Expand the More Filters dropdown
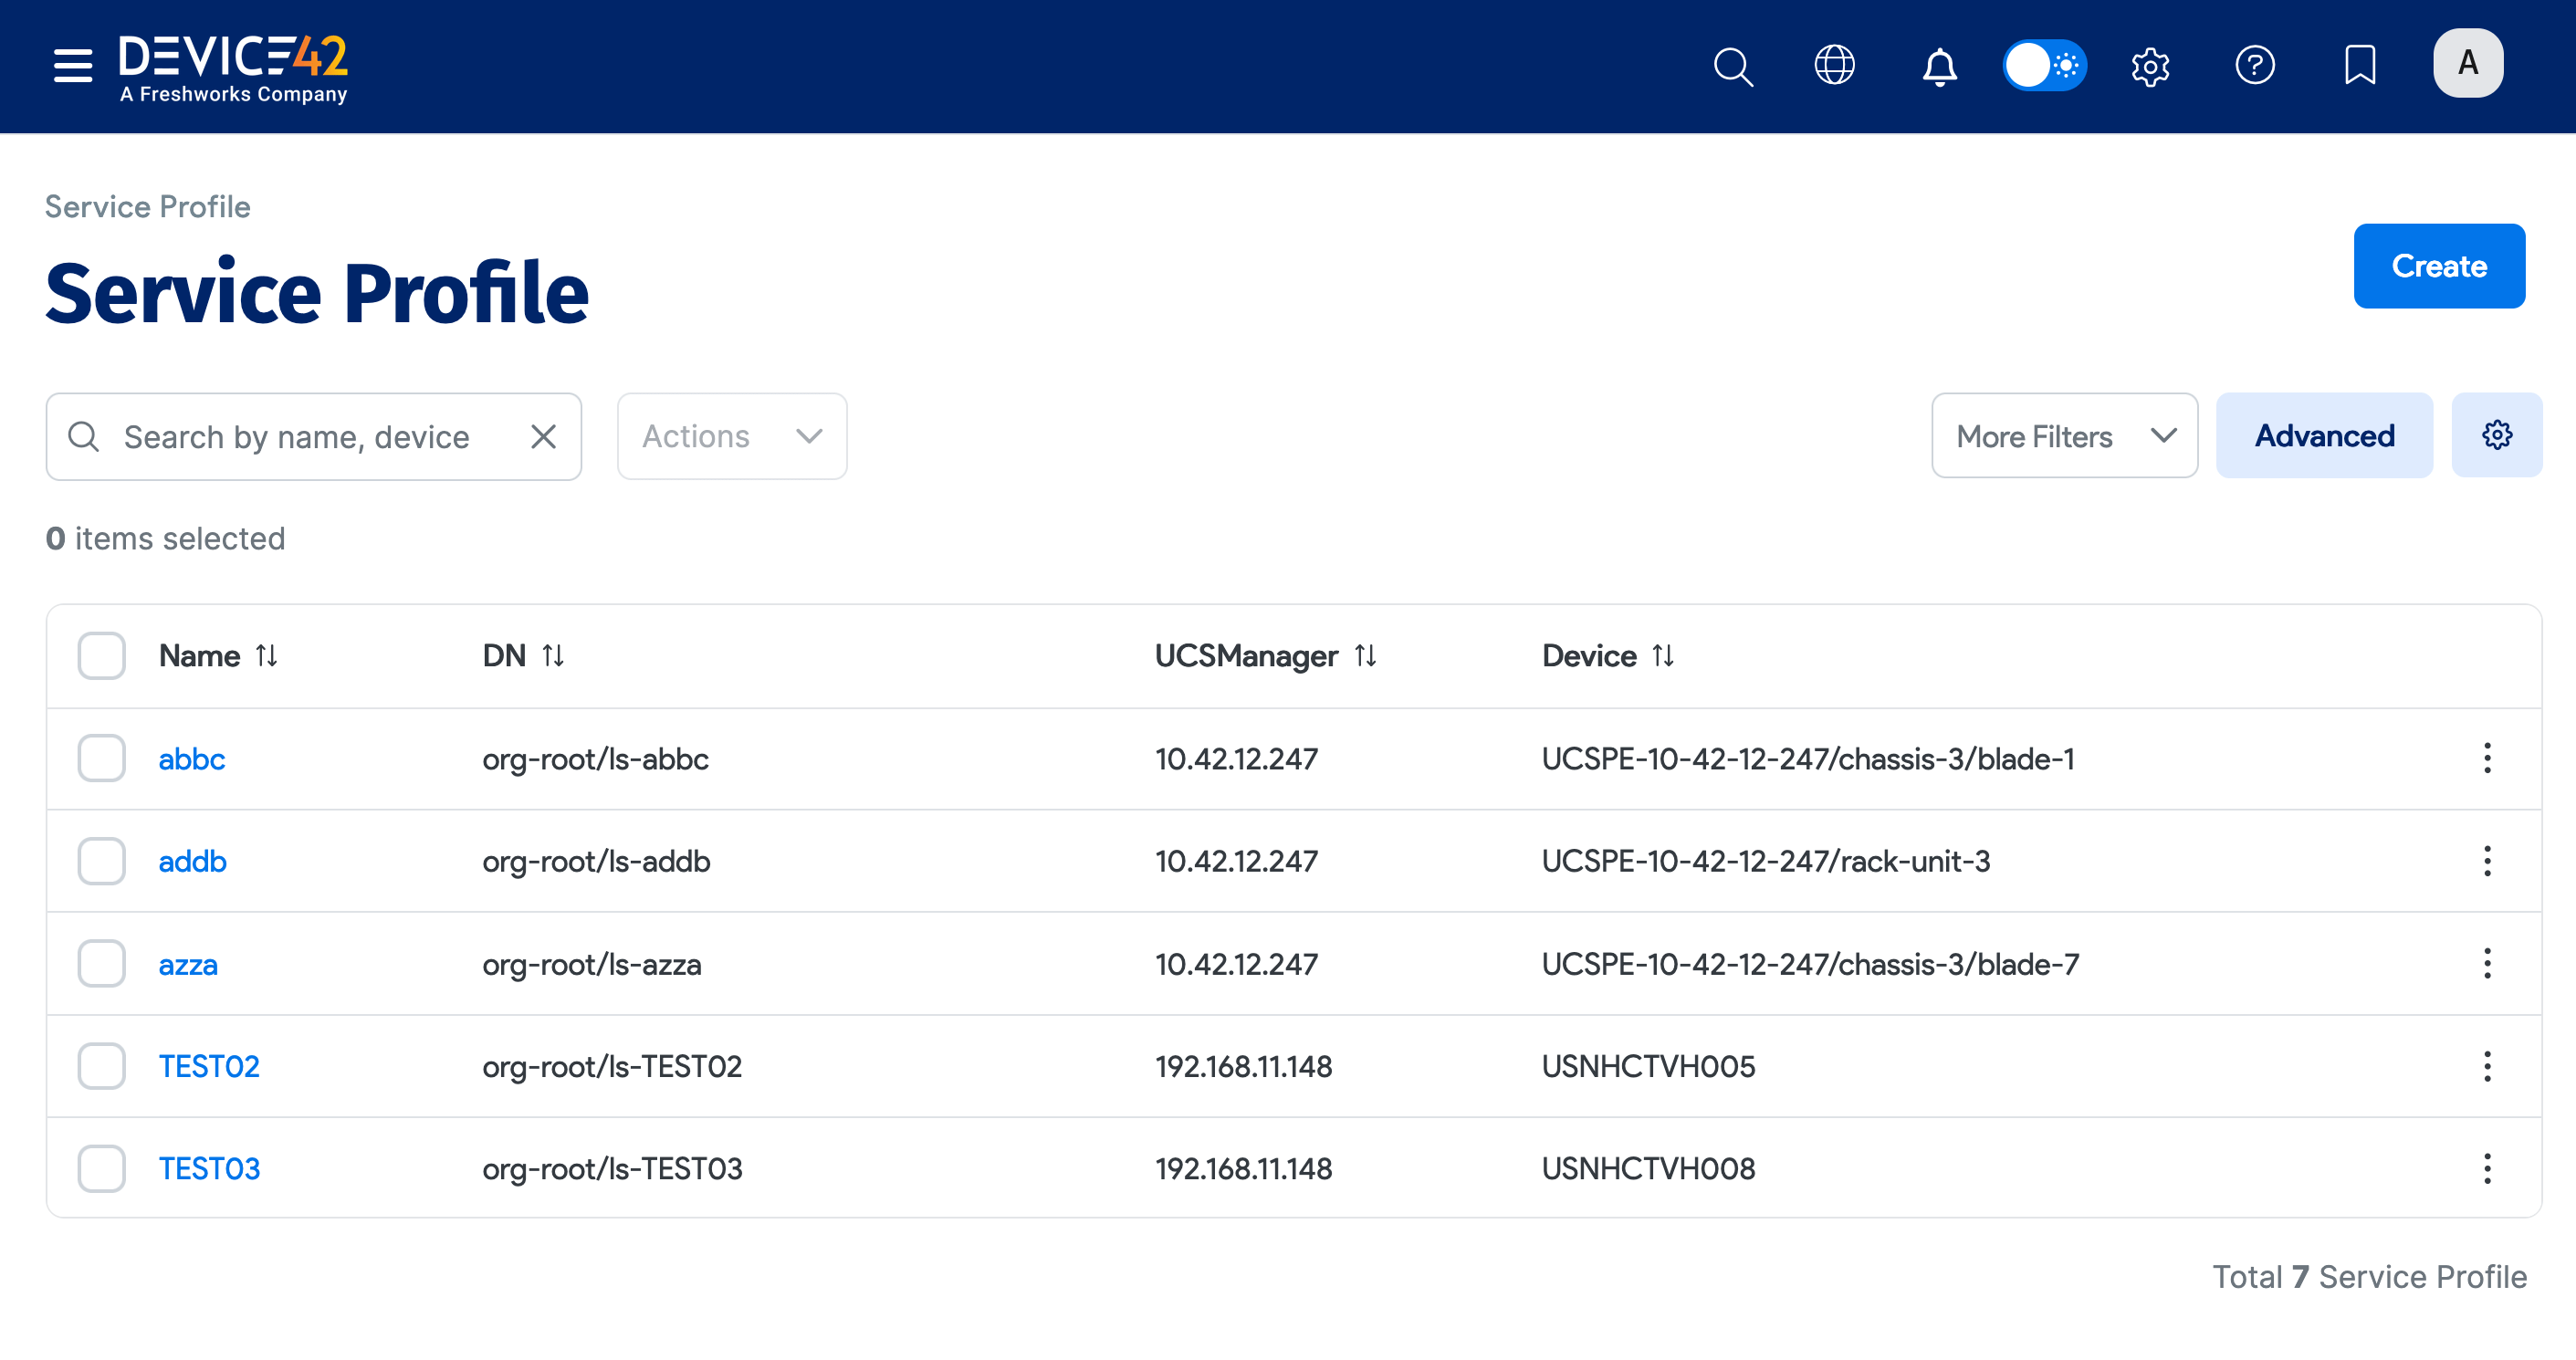The image size is (2576, 1360). pos(2064,435)
